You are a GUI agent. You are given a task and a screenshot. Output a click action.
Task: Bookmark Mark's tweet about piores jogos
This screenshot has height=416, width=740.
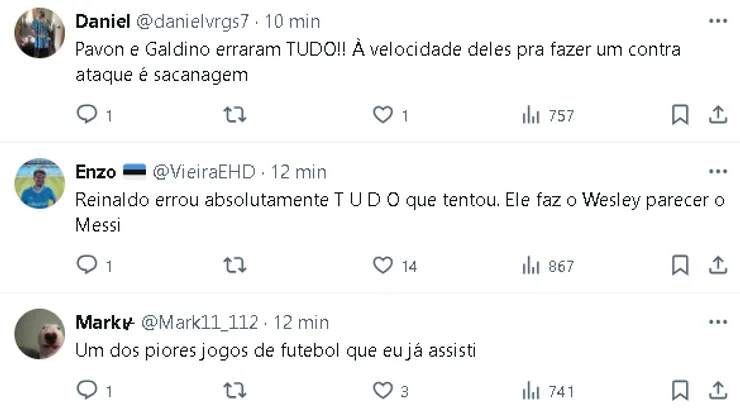680,389
